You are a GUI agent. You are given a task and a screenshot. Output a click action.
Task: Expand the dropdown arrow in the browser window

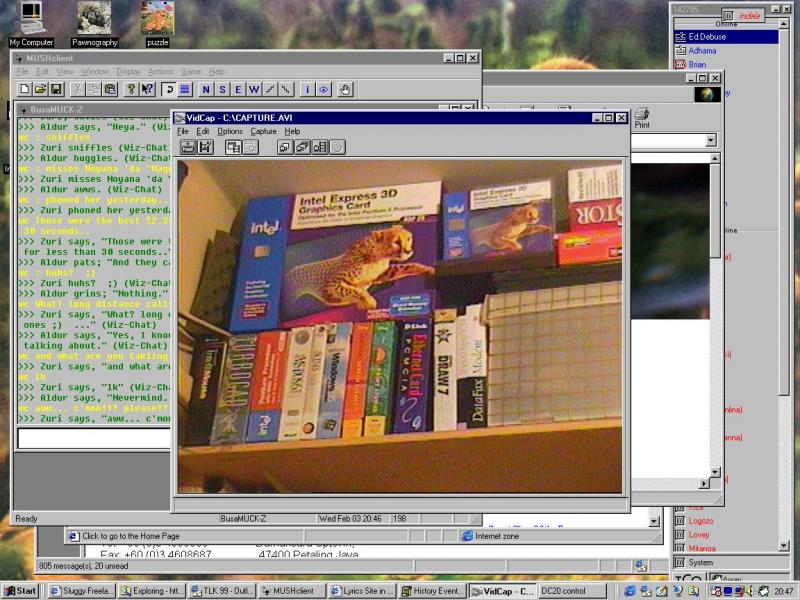pos(711,141)
